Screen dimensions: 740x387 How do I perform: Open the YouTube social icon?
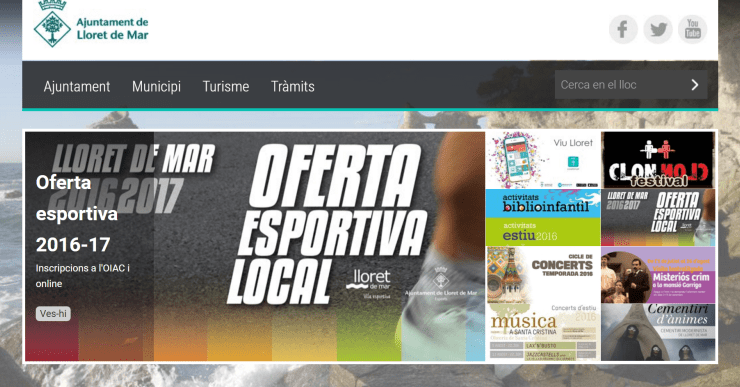[x=692, y=29]
